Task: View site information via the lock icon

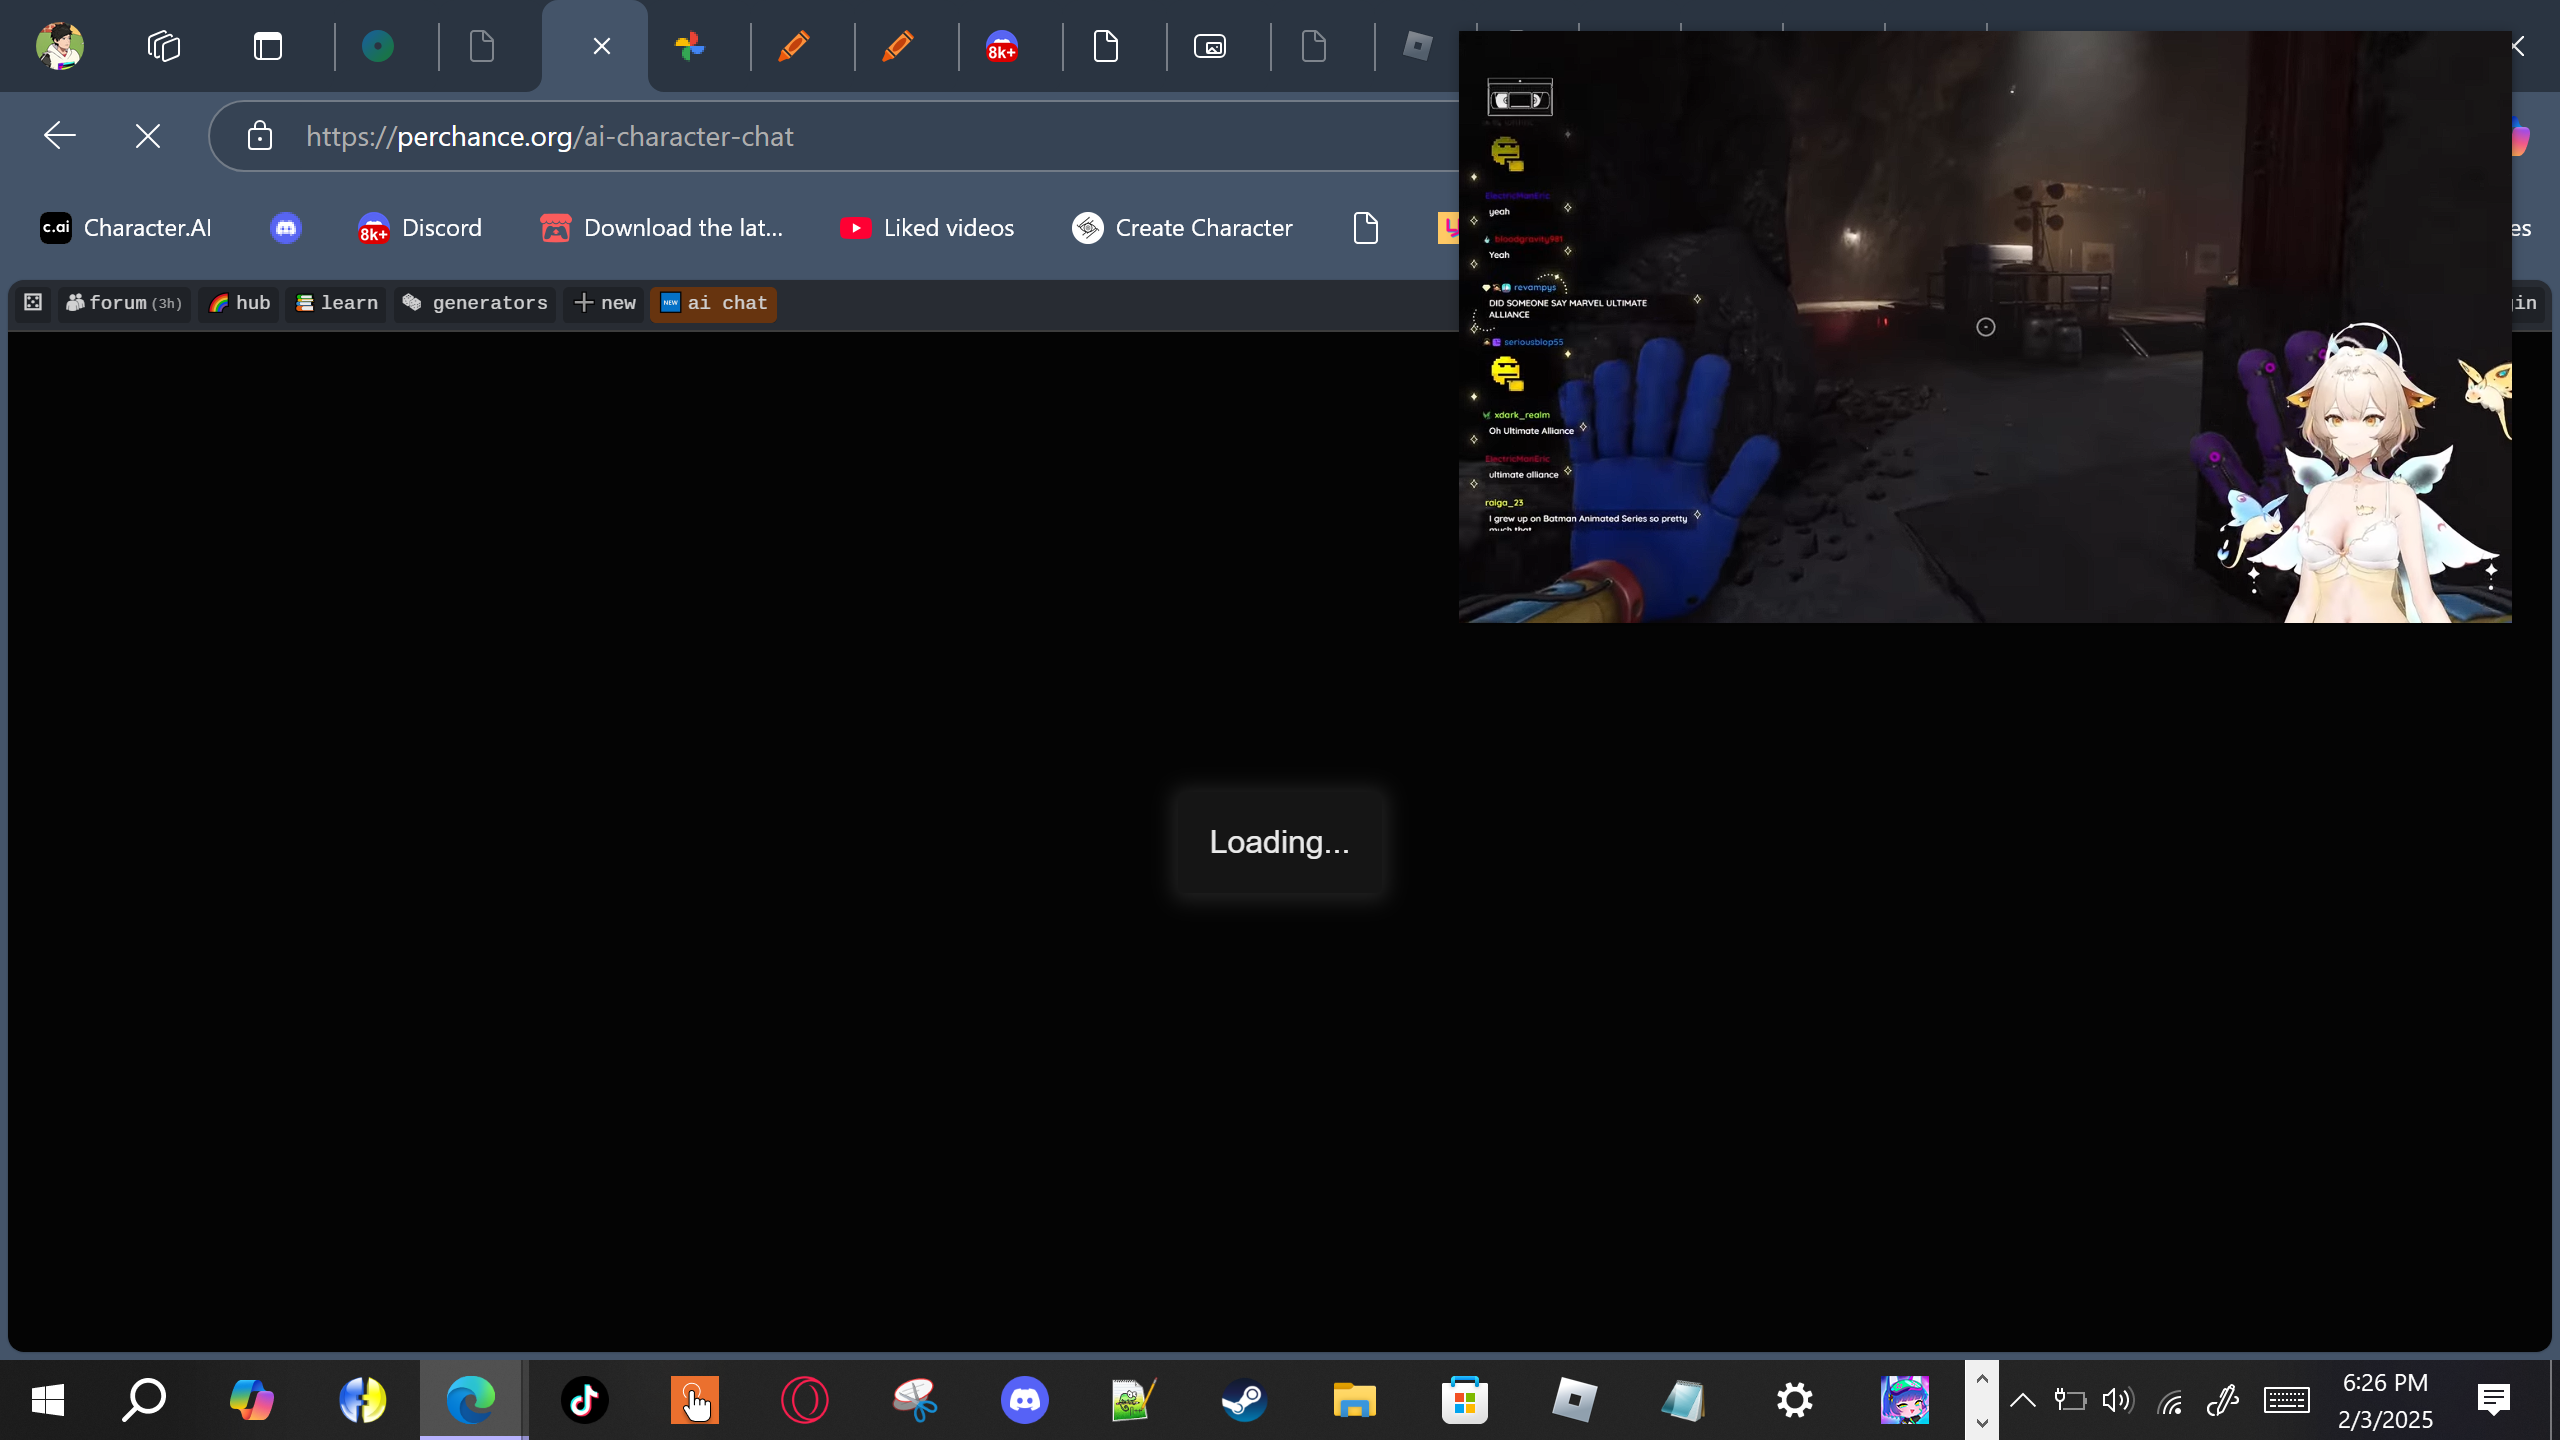Action: [x=260, y=136]
